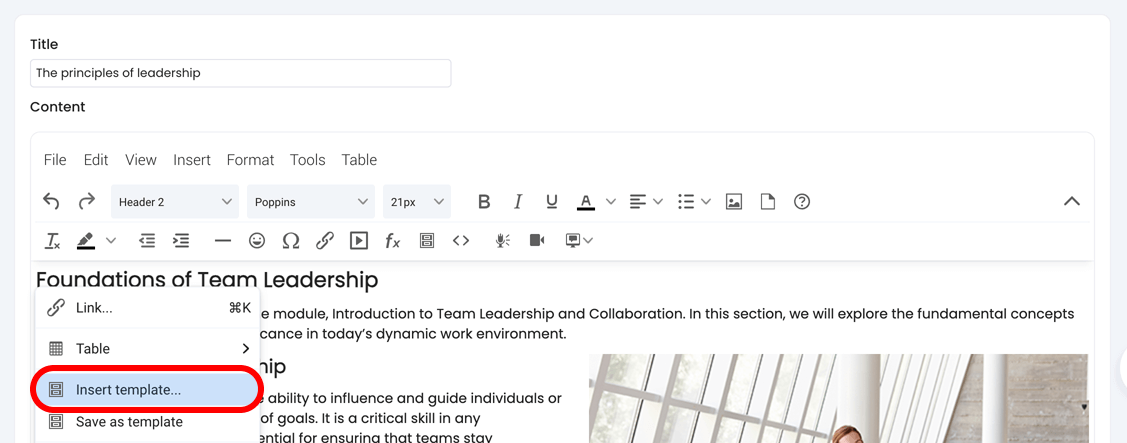Image resolution: width=1127 pixels, height=443 pixels.
Task: Expand the bullet list style arrow
Action: 706,202
